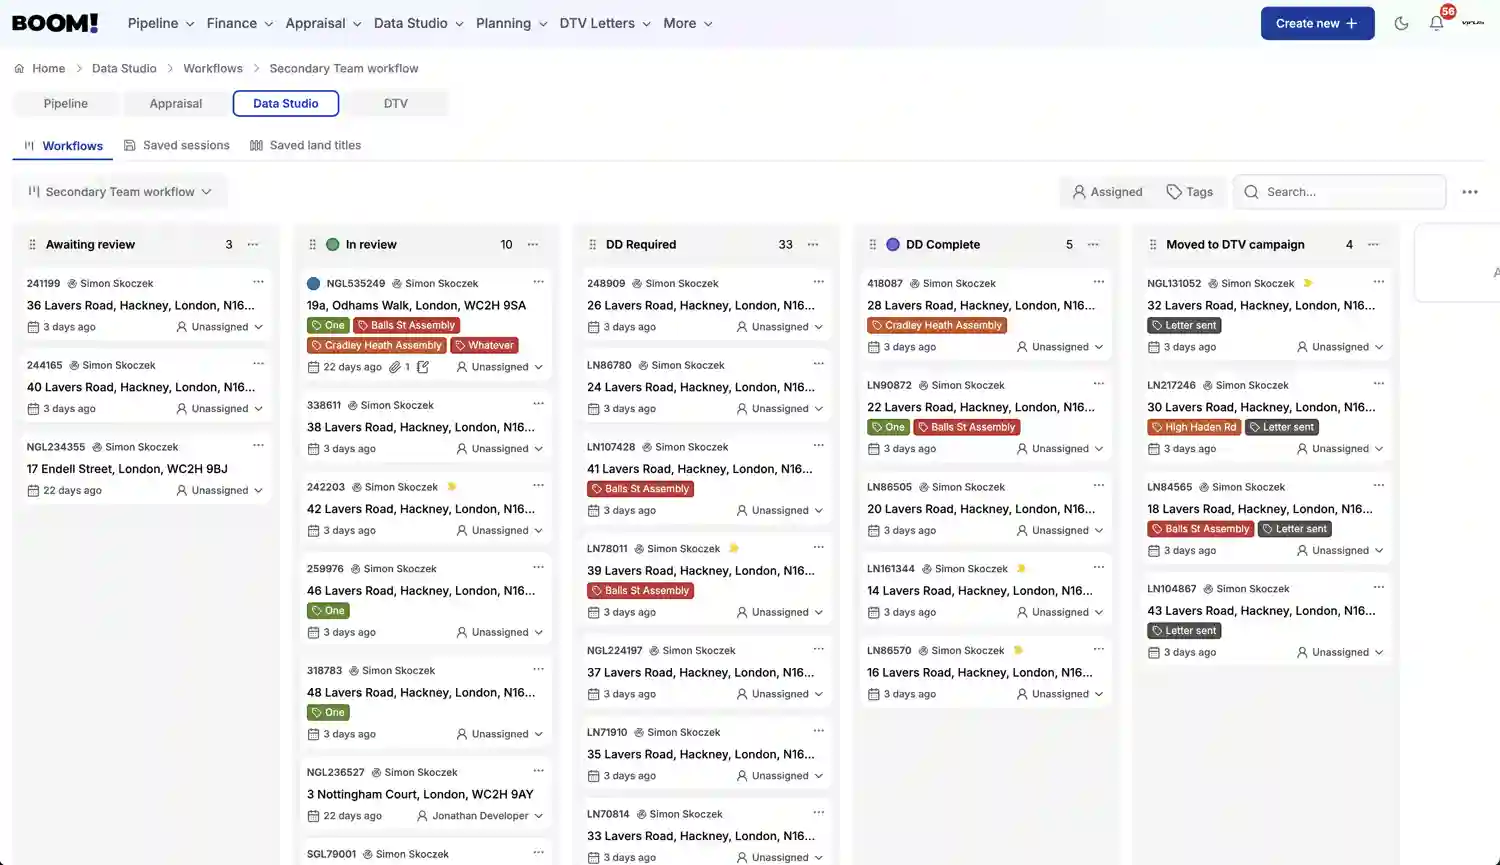The image size is (1500, 865).
Task: Click the attachment paperclip on 19a Odhams Walk card
Action: pyautogui.click(x=395, y=367)
